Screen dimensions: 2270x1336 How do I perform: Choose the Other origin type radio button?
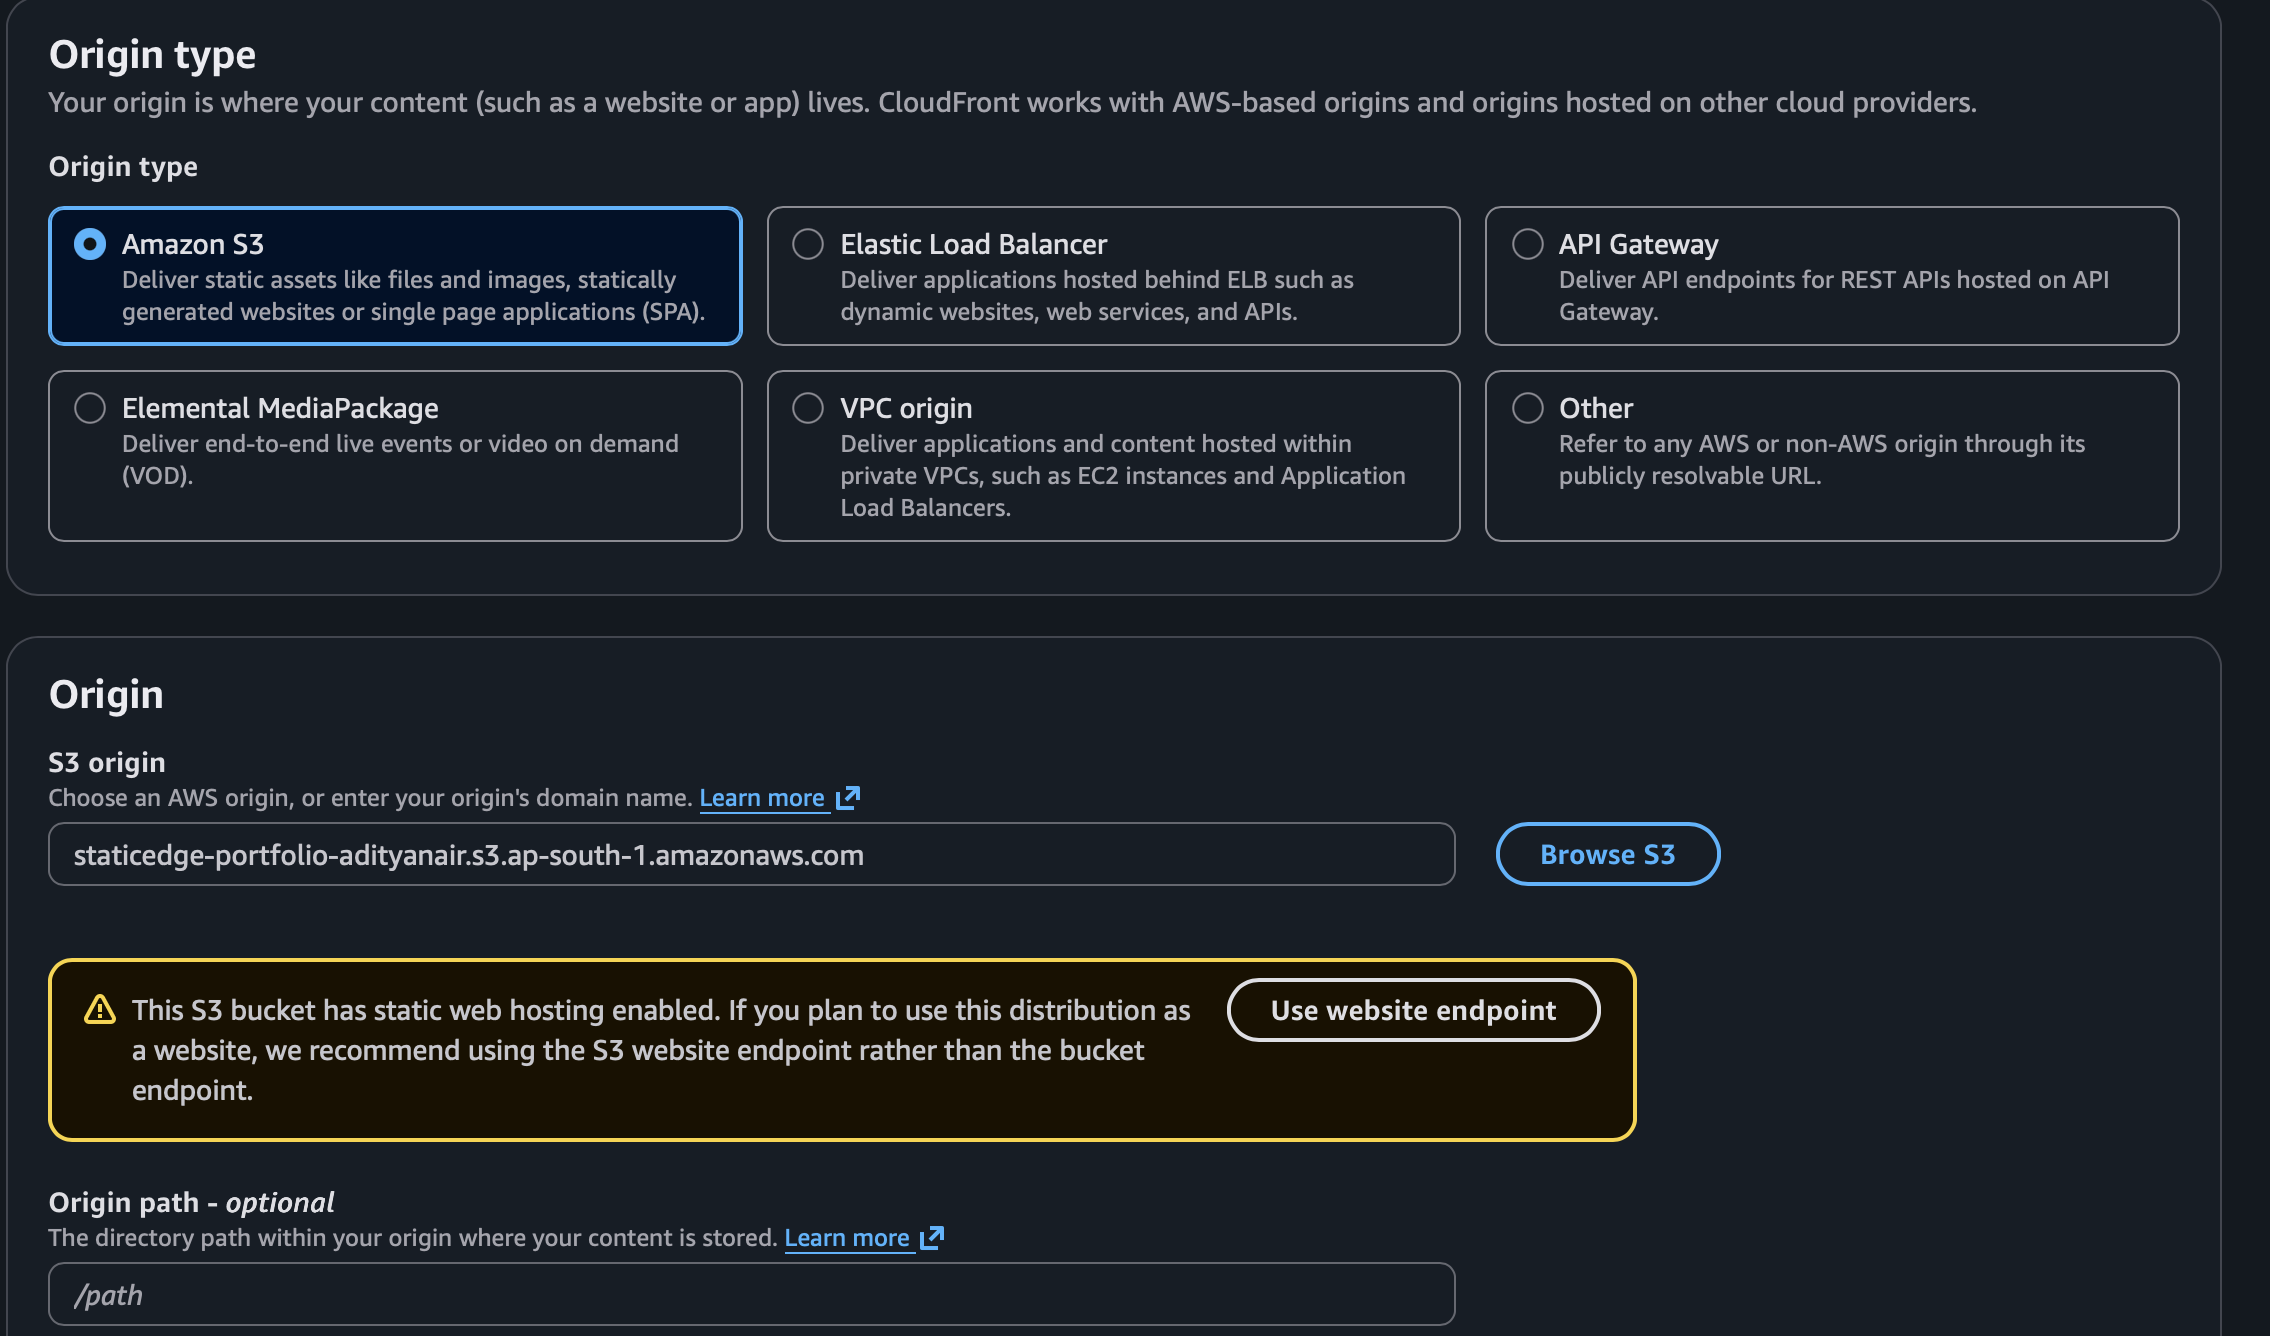click(x=1527, y=408)
